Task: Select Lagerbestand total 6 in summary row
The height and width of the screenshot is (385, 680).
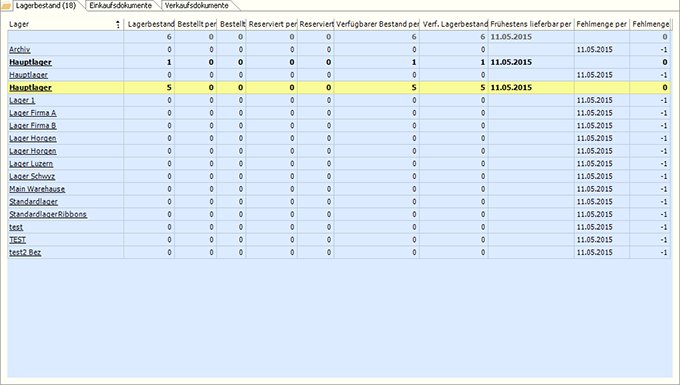Action: (x=169, y=37)
